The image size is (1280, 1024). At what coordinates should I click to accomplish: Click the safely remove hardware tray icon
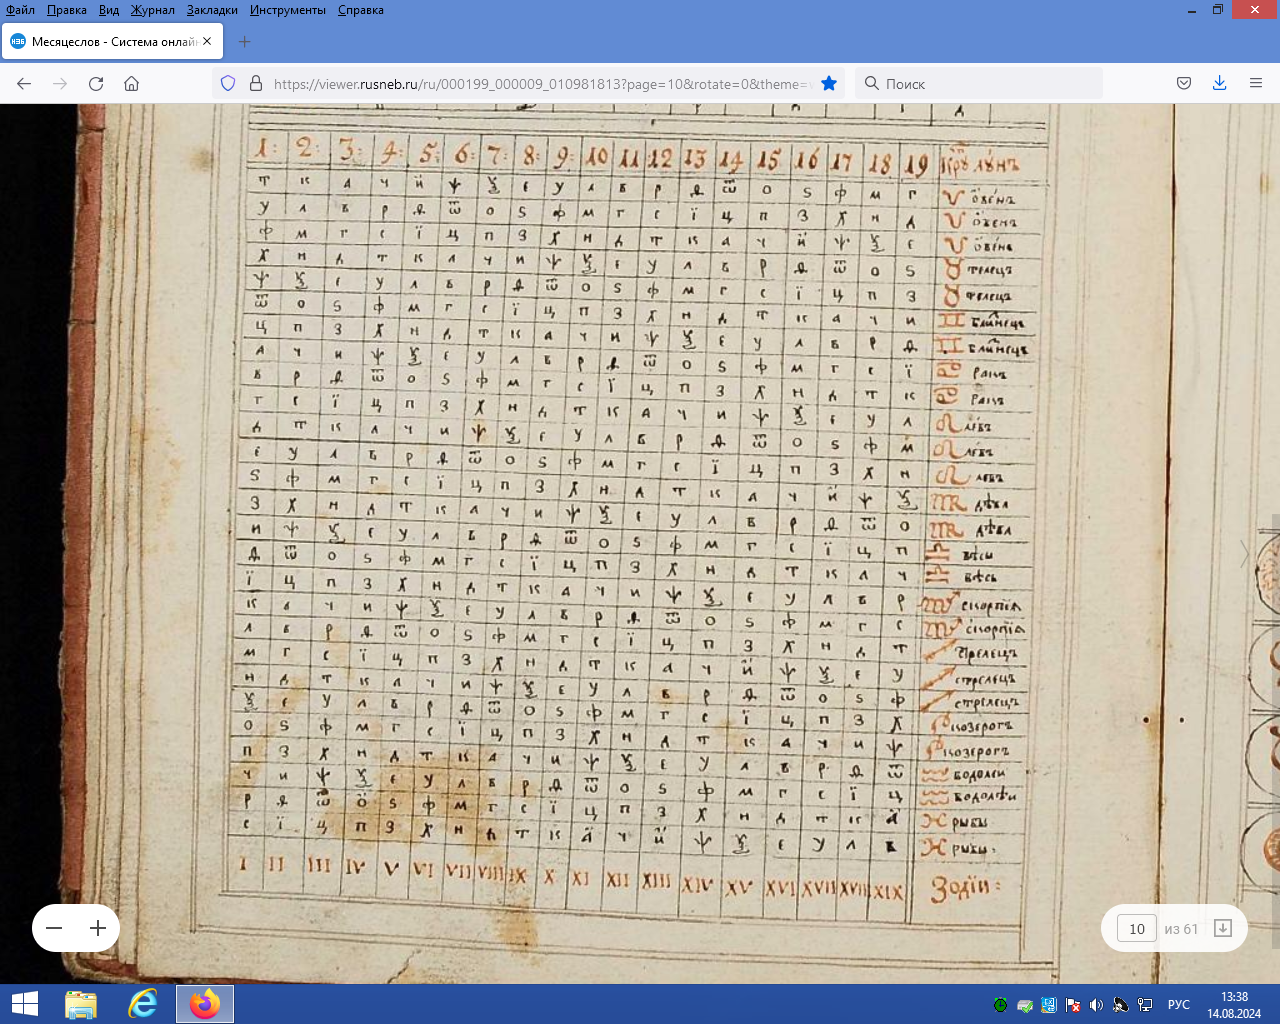coord(1024,1005)
